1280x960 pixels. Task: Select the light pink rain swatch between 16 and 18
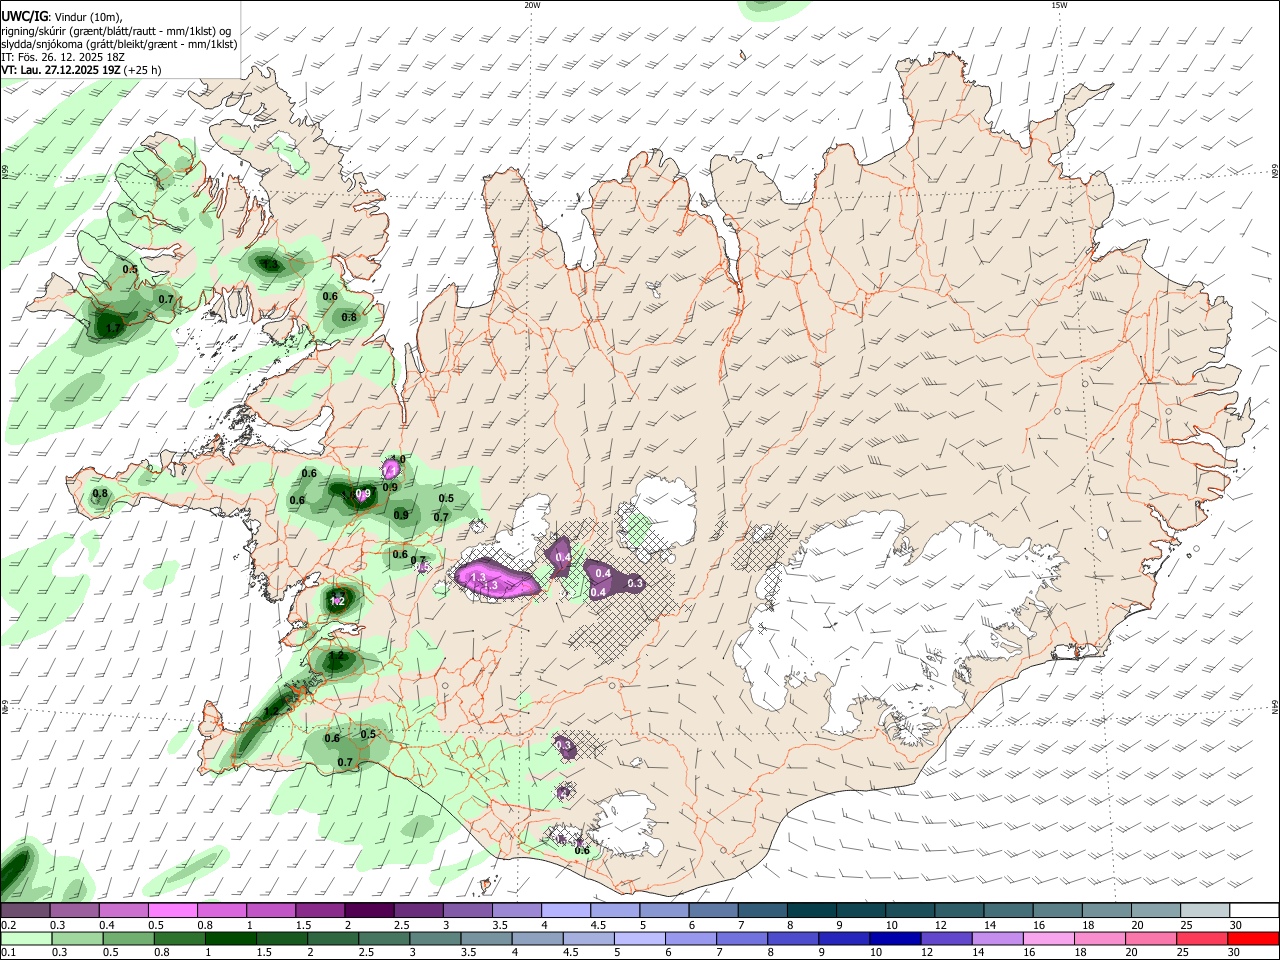click(1048, 939)
